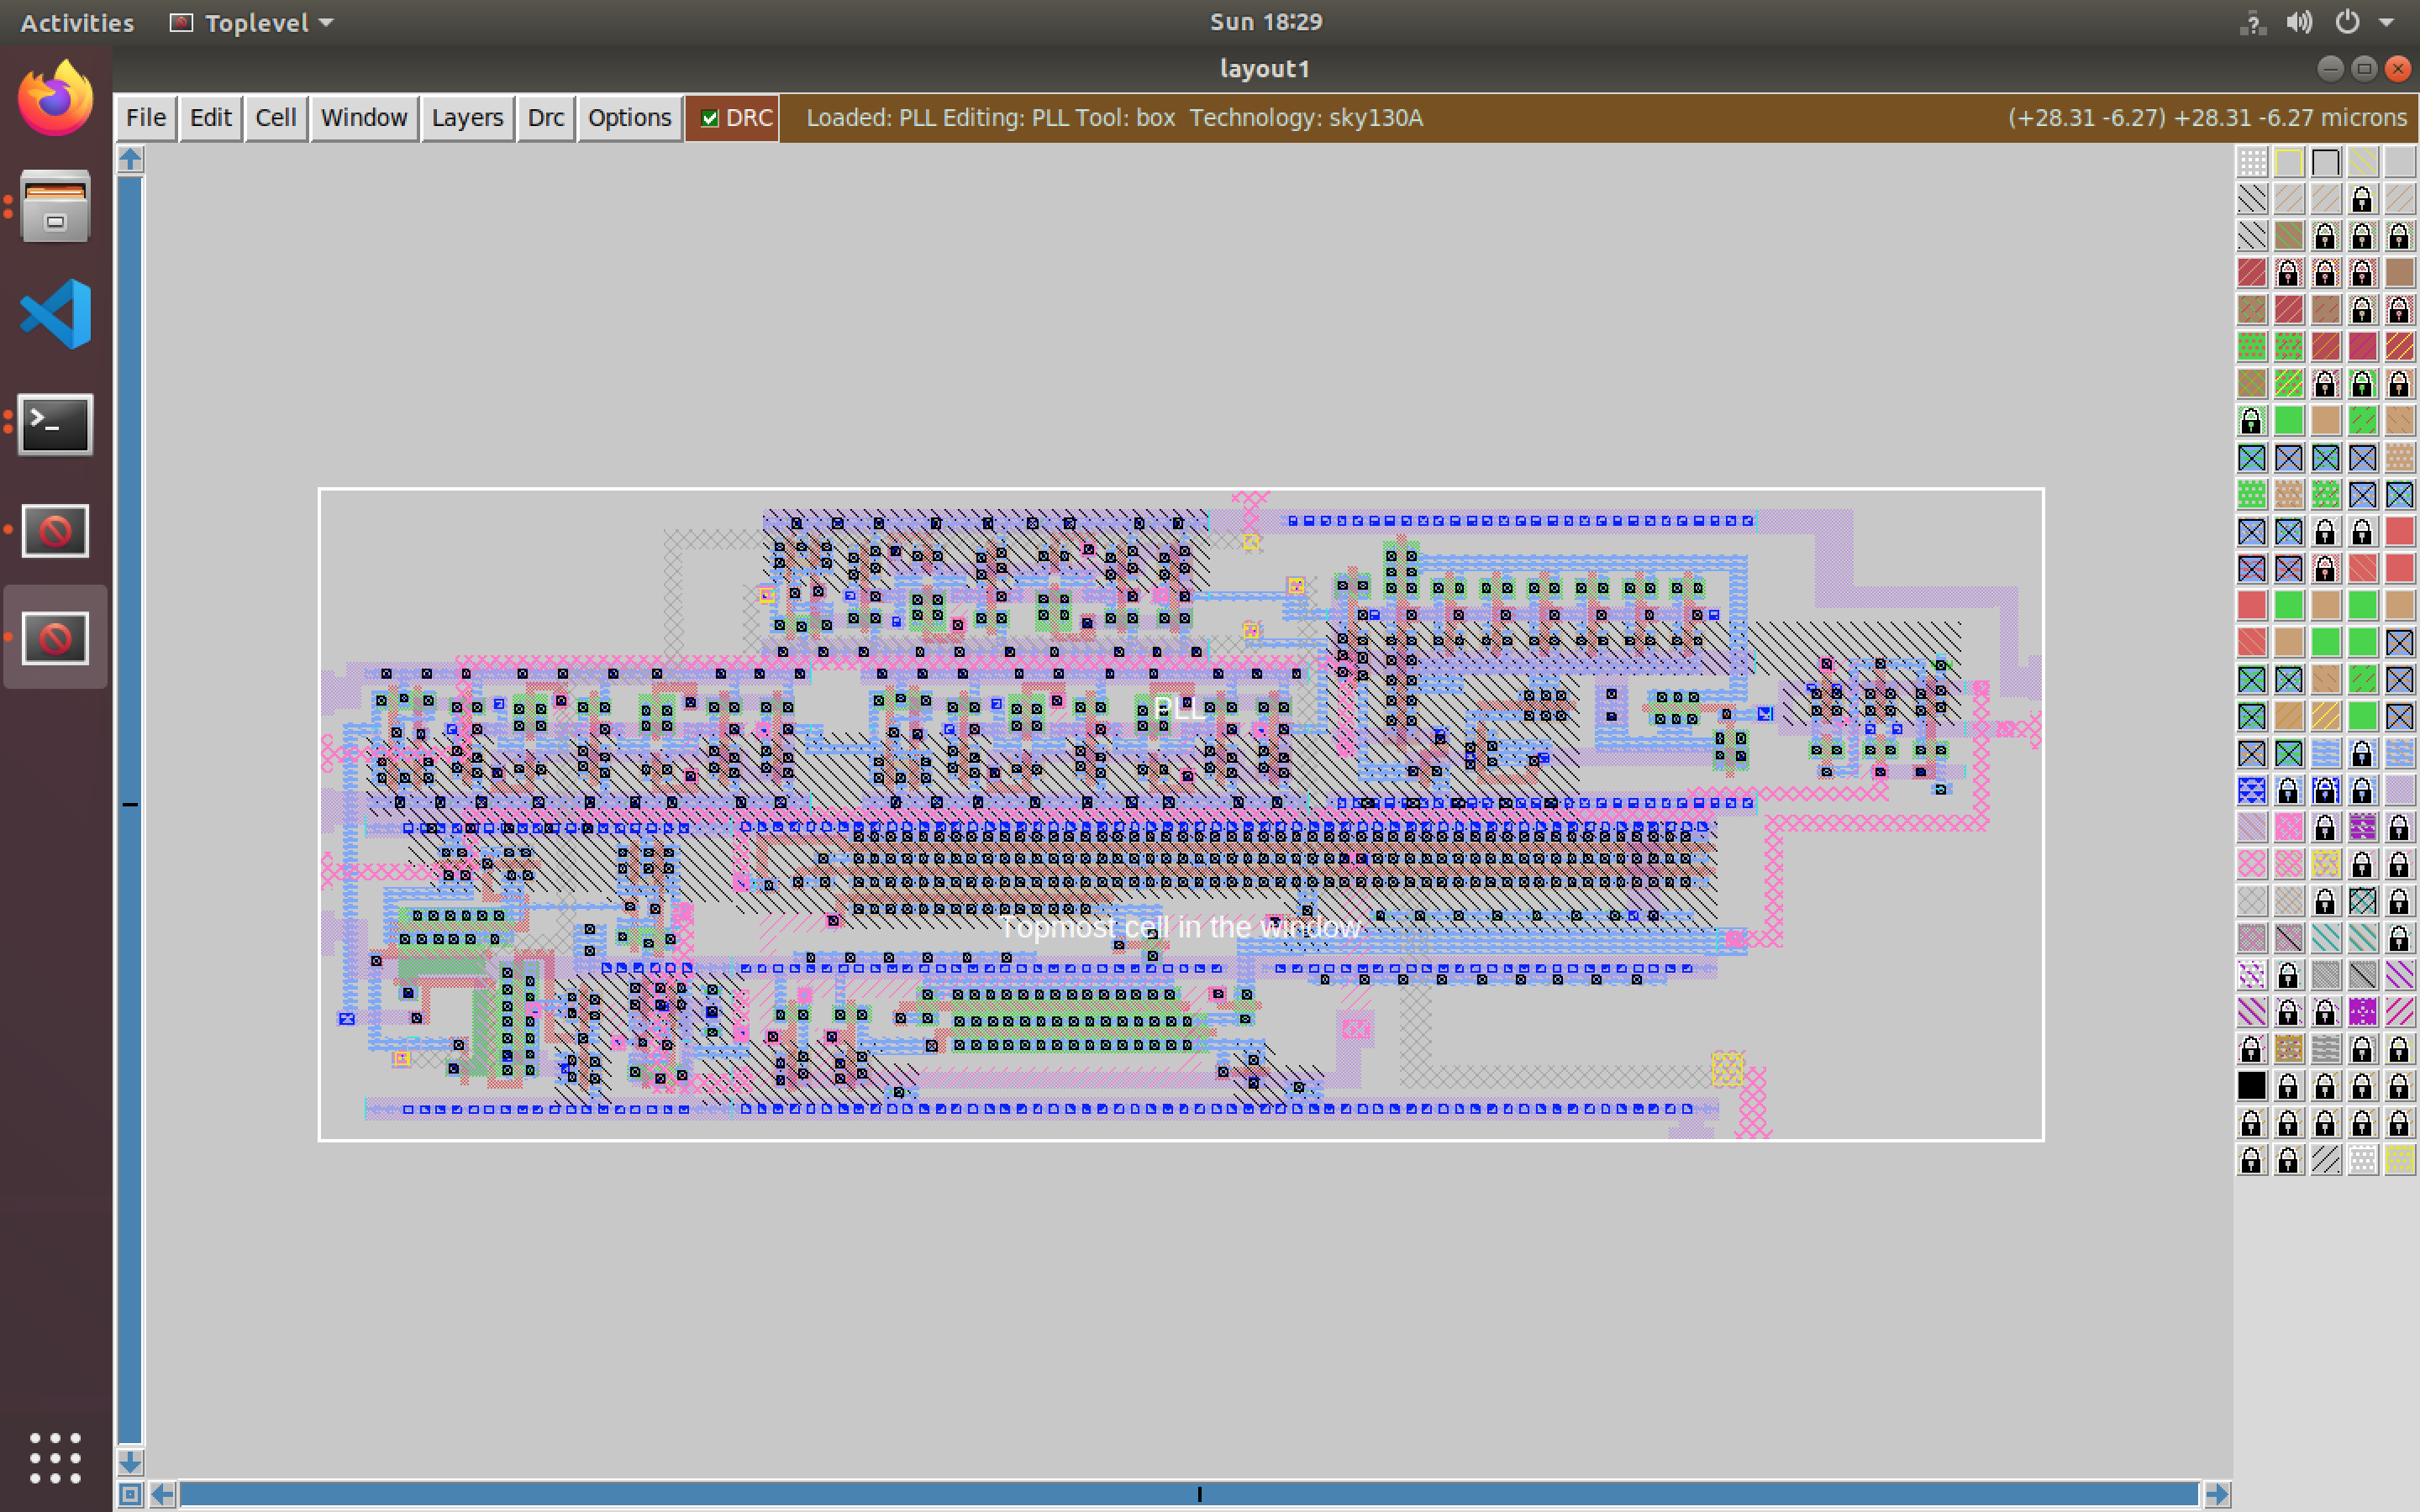Open the Terminal from the dock

pos(56,424)
